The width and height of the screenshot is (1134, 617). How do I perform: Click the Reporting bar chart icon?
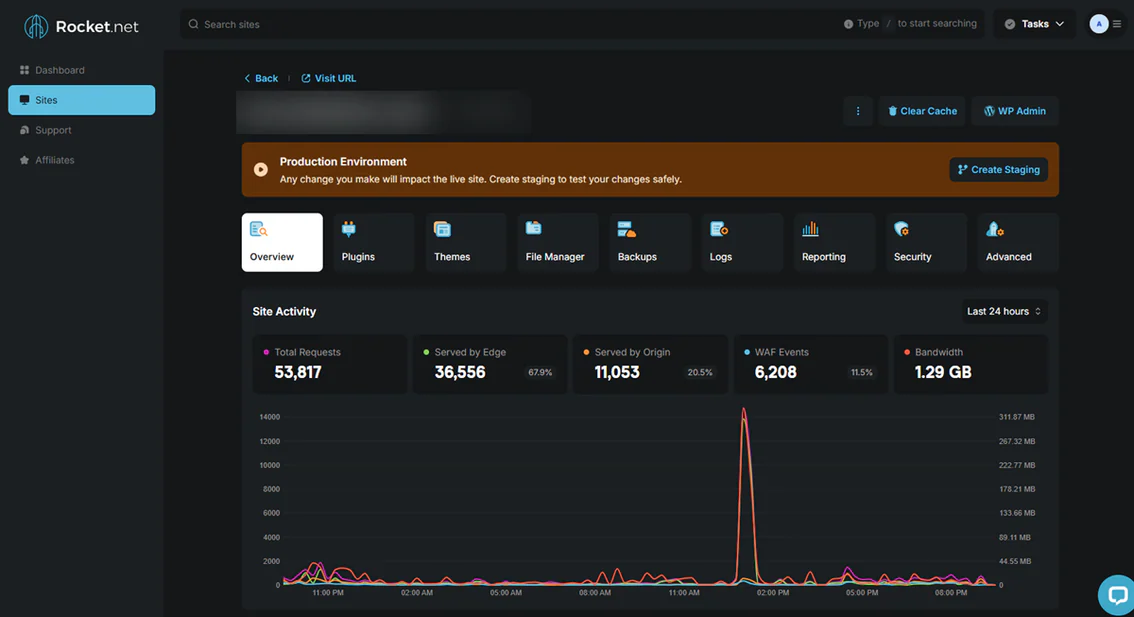tap(810, 229)
